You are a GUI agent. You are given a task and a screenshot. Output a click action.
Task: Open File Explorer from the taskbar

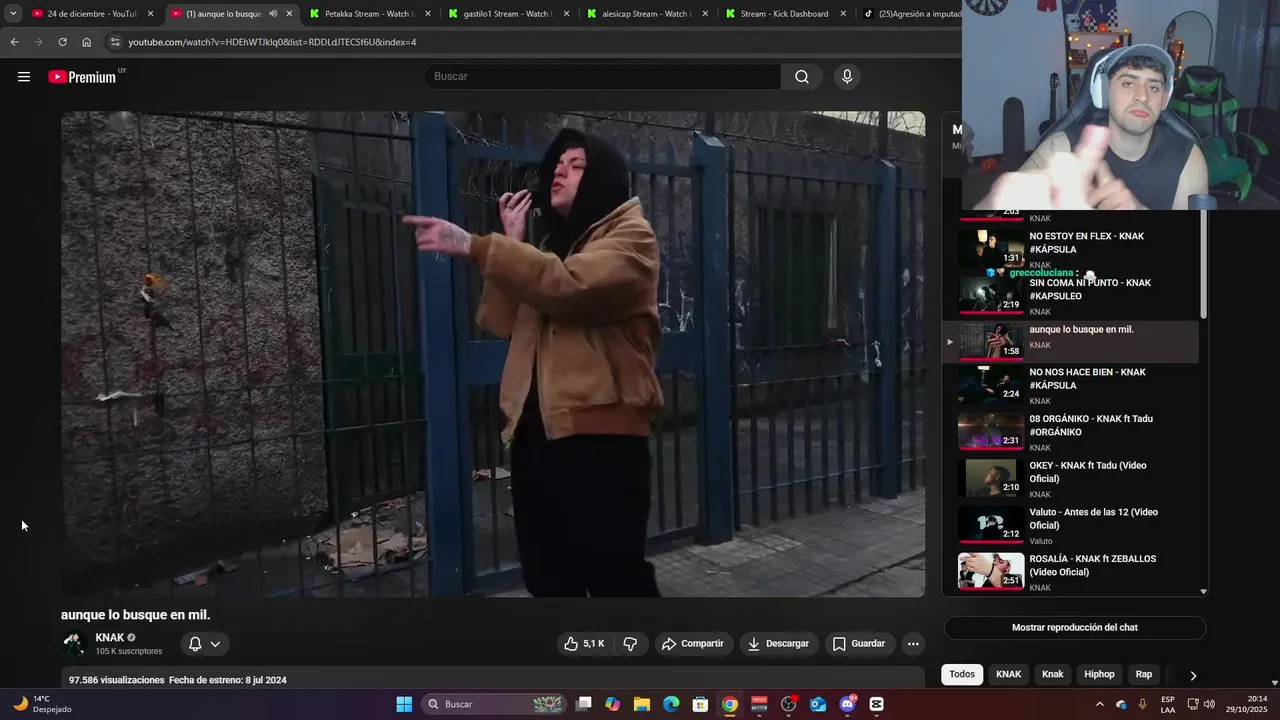point(642,704)
